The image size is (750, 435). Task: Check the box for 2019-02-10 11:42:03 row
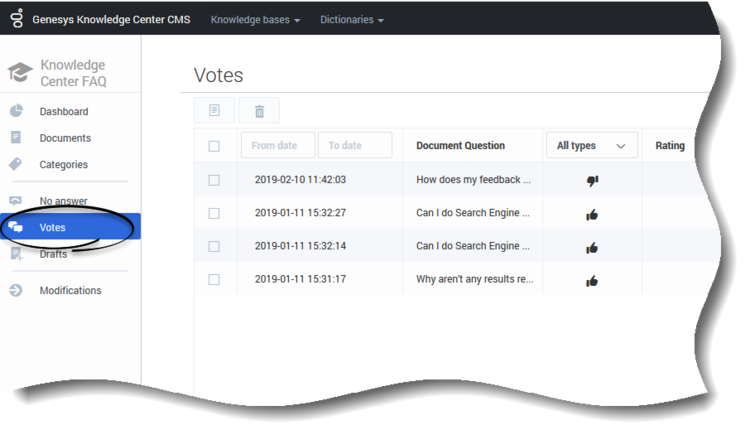pyautogui.click(x=214, y=180)
